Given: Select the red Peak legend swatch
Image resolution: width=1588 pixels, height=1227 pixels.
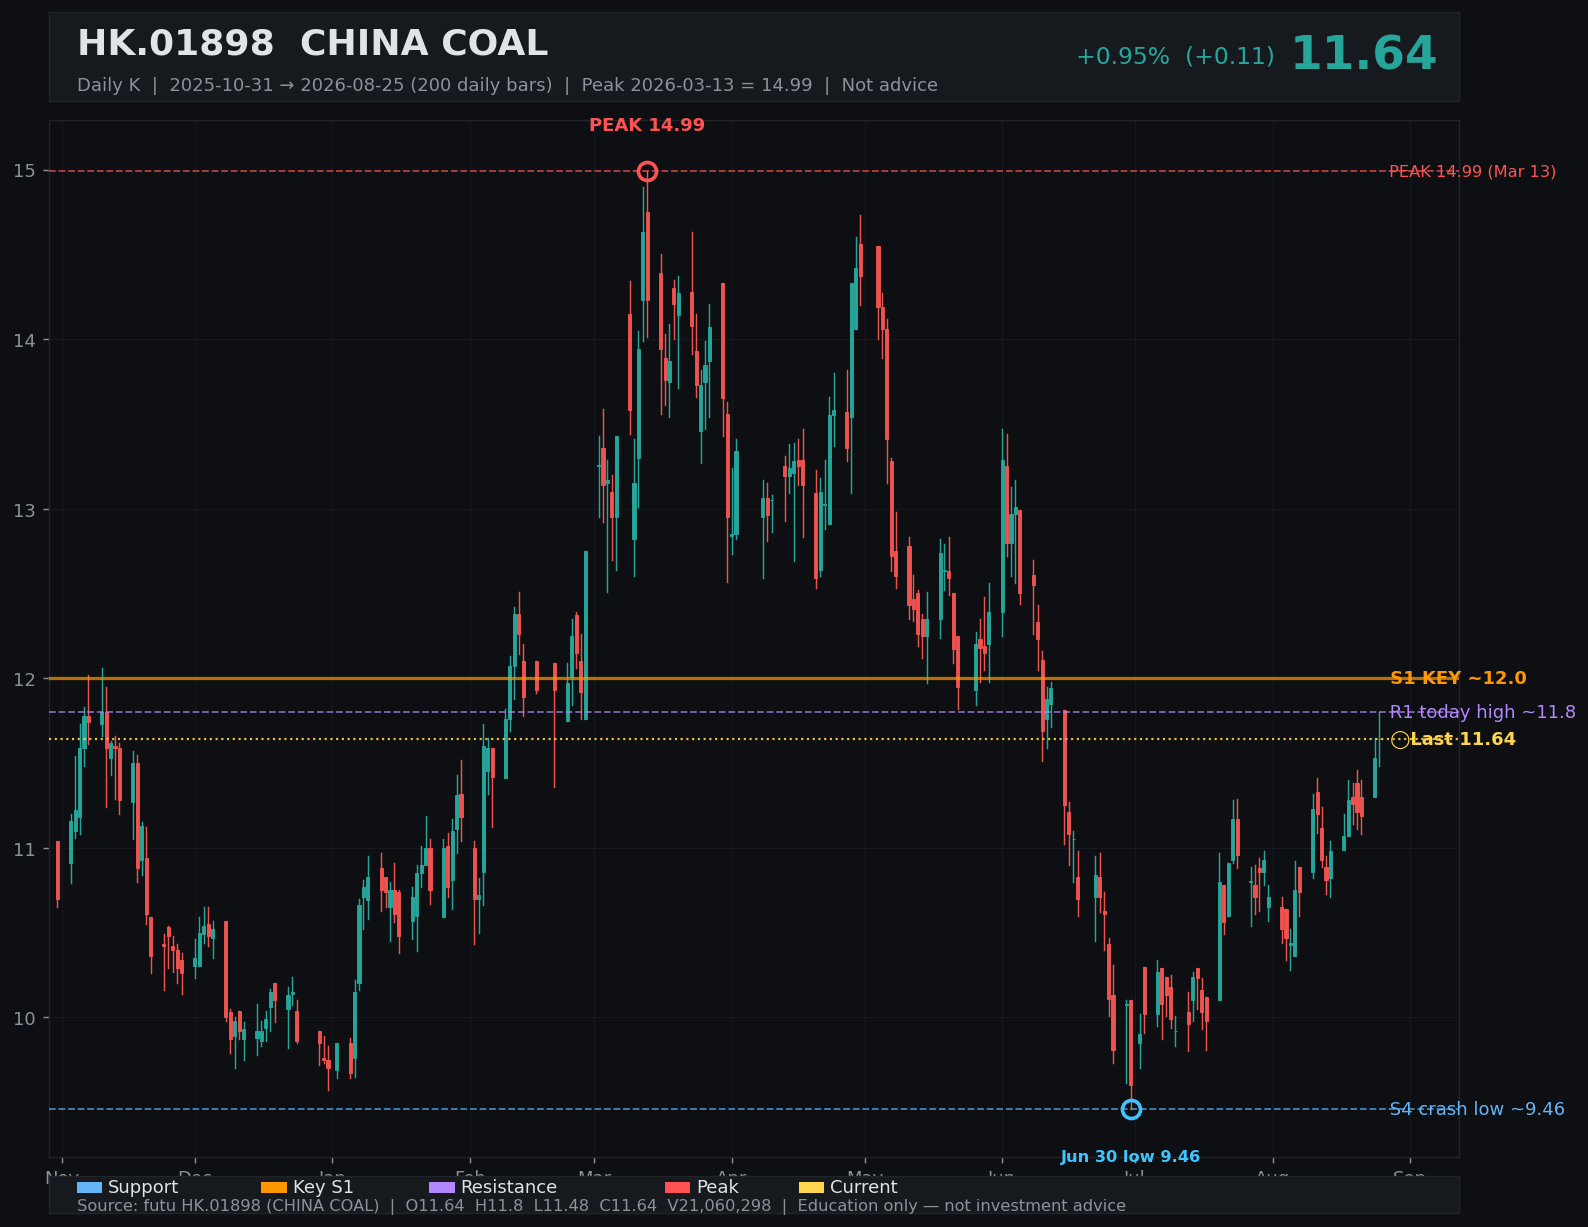Looking at the screenshot, I should point(678,1187).
